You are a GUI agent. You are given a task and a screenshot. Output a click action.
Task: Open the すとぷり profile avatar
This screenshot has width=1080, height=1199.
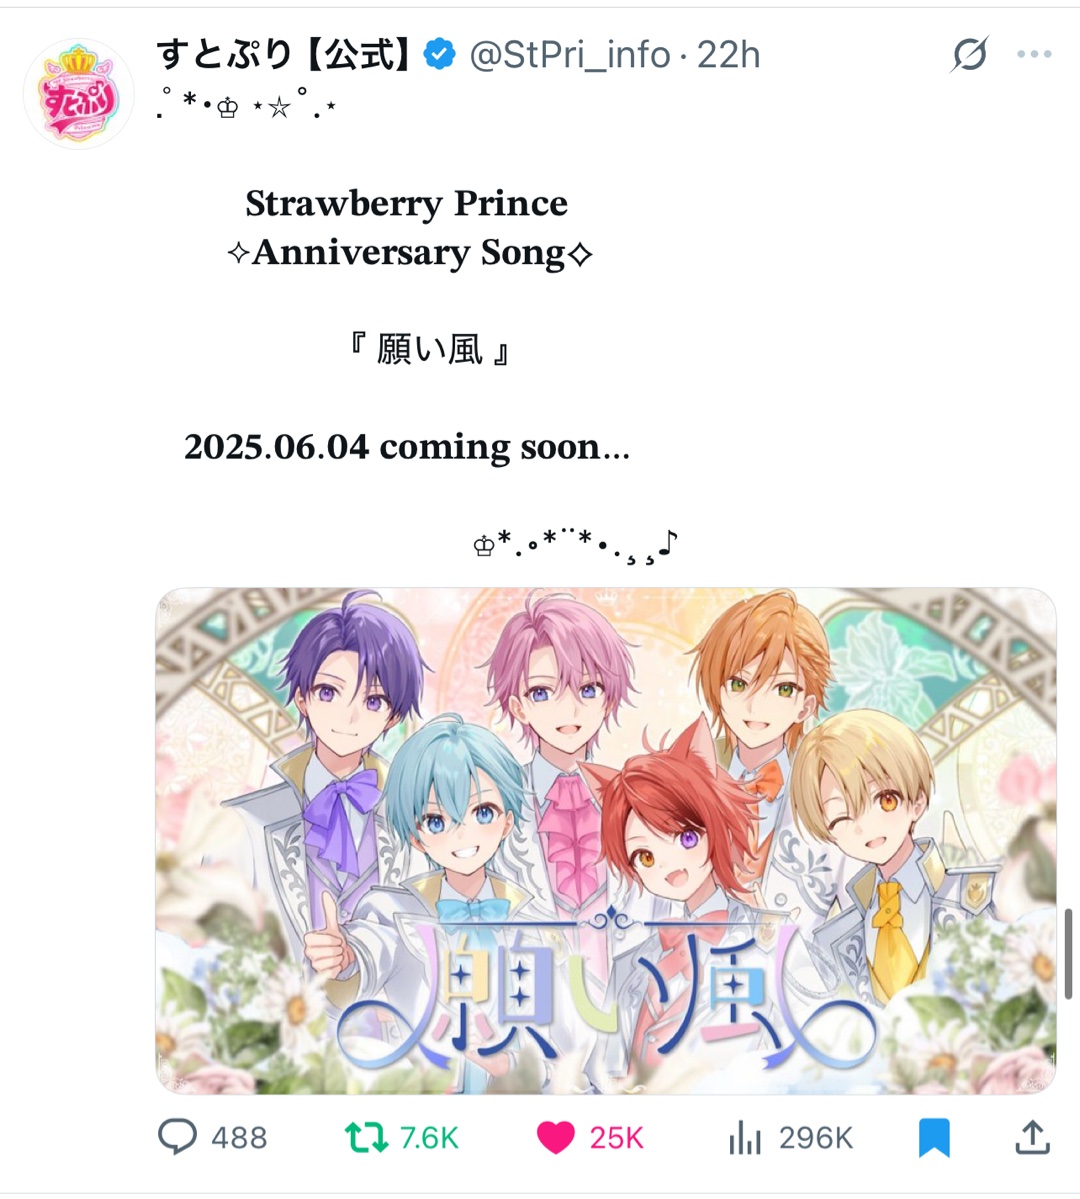click(79, 93)
